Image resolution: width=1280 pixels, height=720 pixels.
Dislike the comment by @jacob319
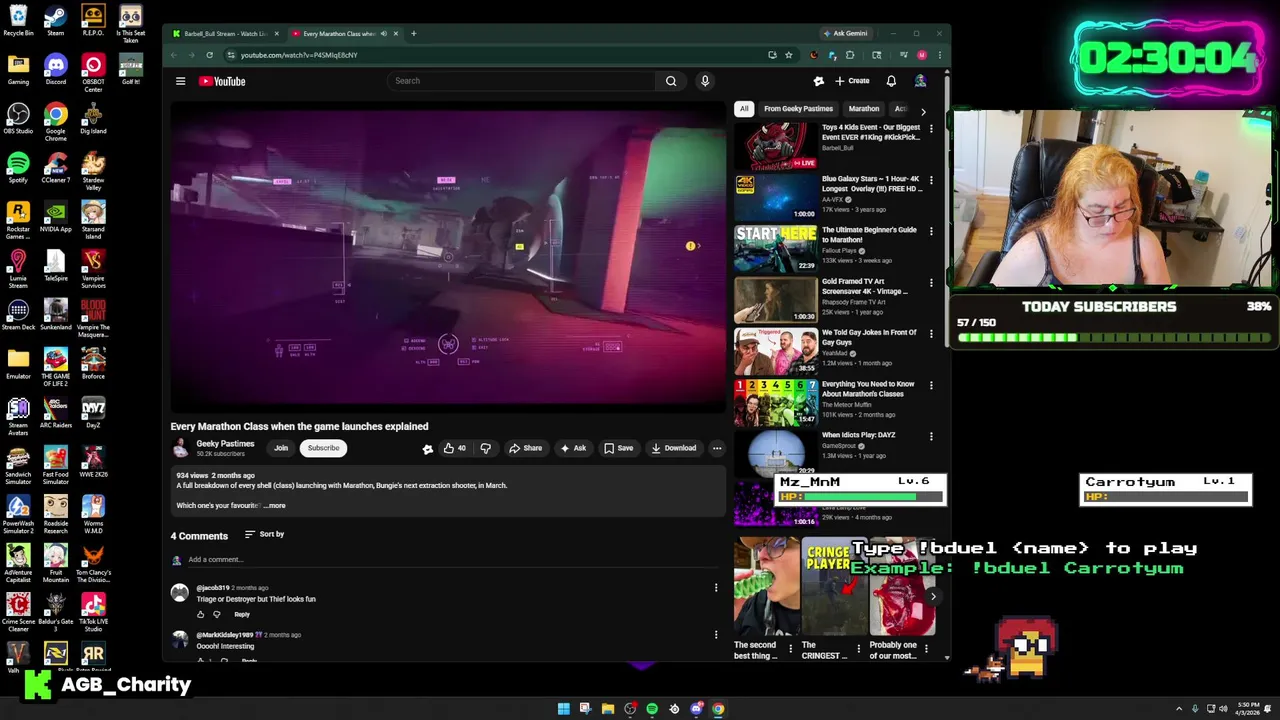217,614
